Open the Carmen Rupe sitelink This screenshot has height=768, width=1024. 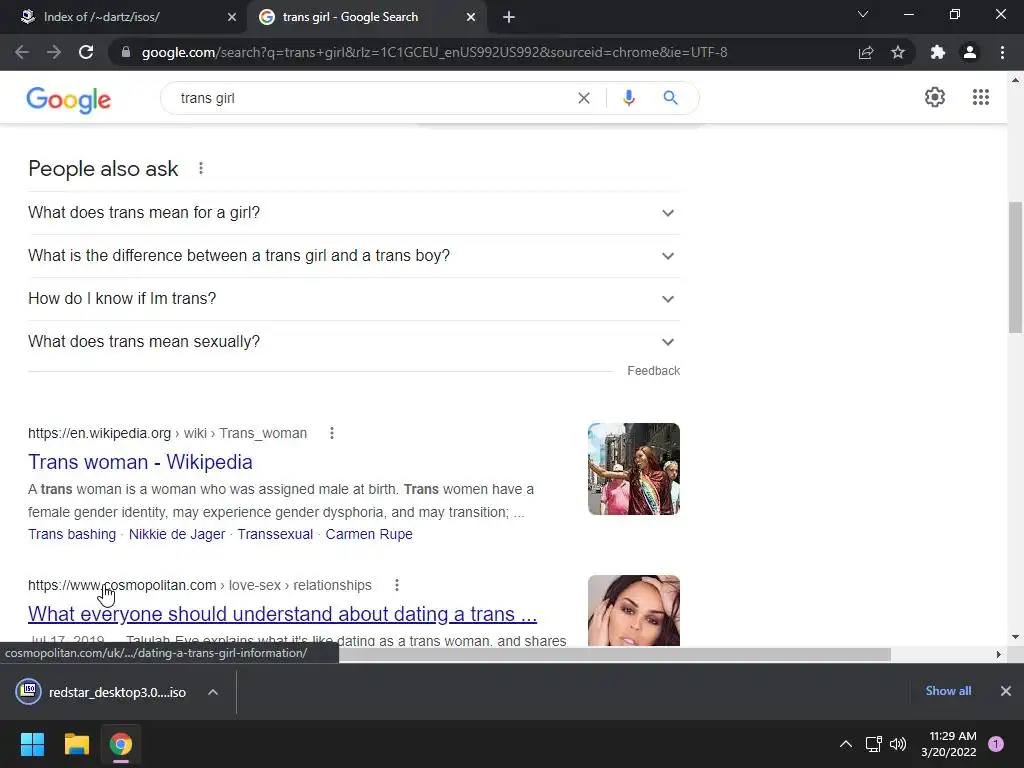coord(369,534)
